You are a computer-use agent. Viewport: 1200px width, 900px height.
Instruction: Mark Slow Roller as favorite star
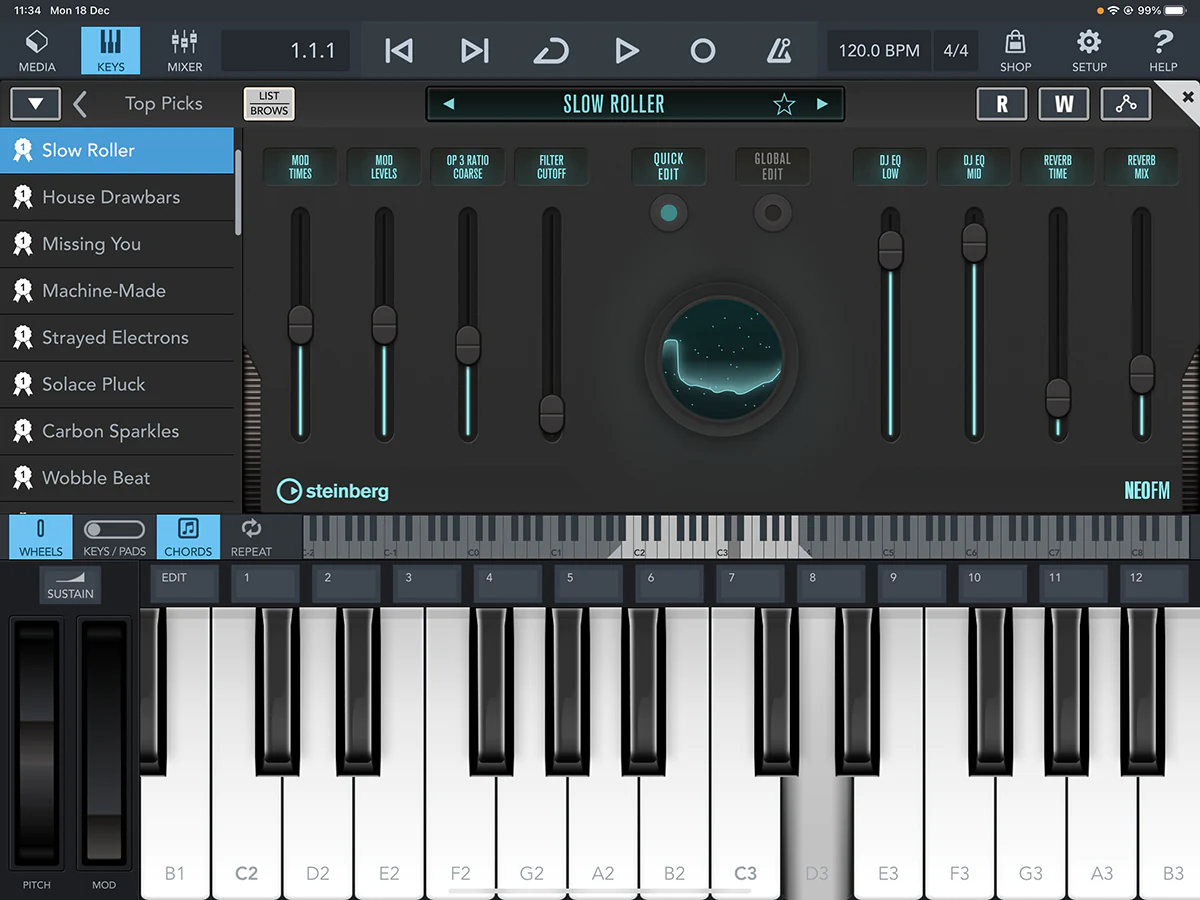[784, 104]
